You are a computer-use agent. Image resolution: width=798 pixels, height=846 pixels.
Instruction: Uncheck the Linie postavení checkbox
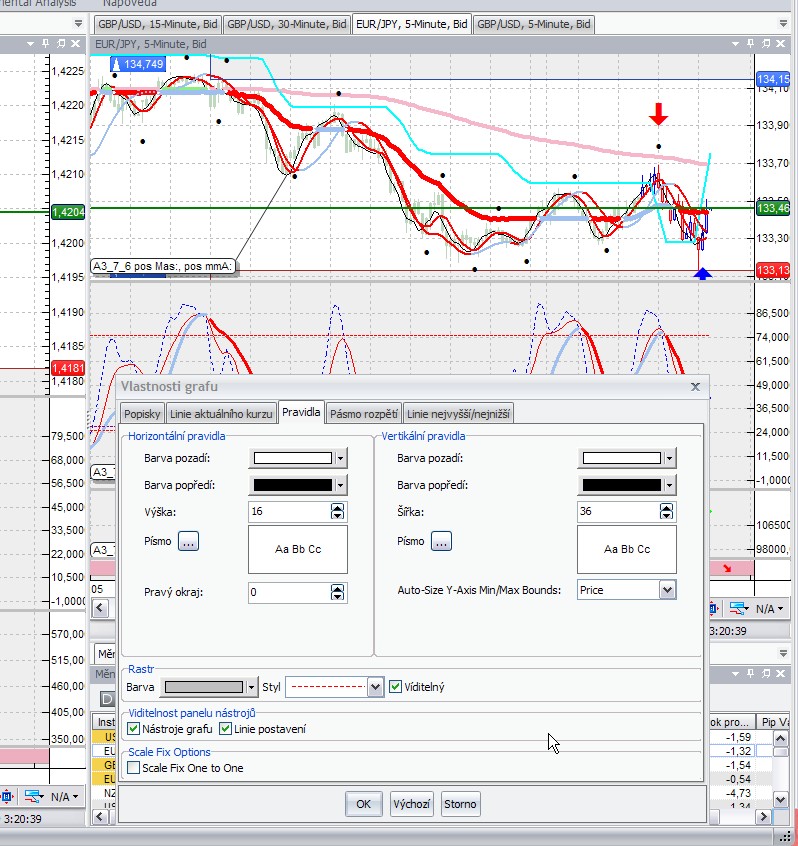pyautogui.click(x=224, y=729)
